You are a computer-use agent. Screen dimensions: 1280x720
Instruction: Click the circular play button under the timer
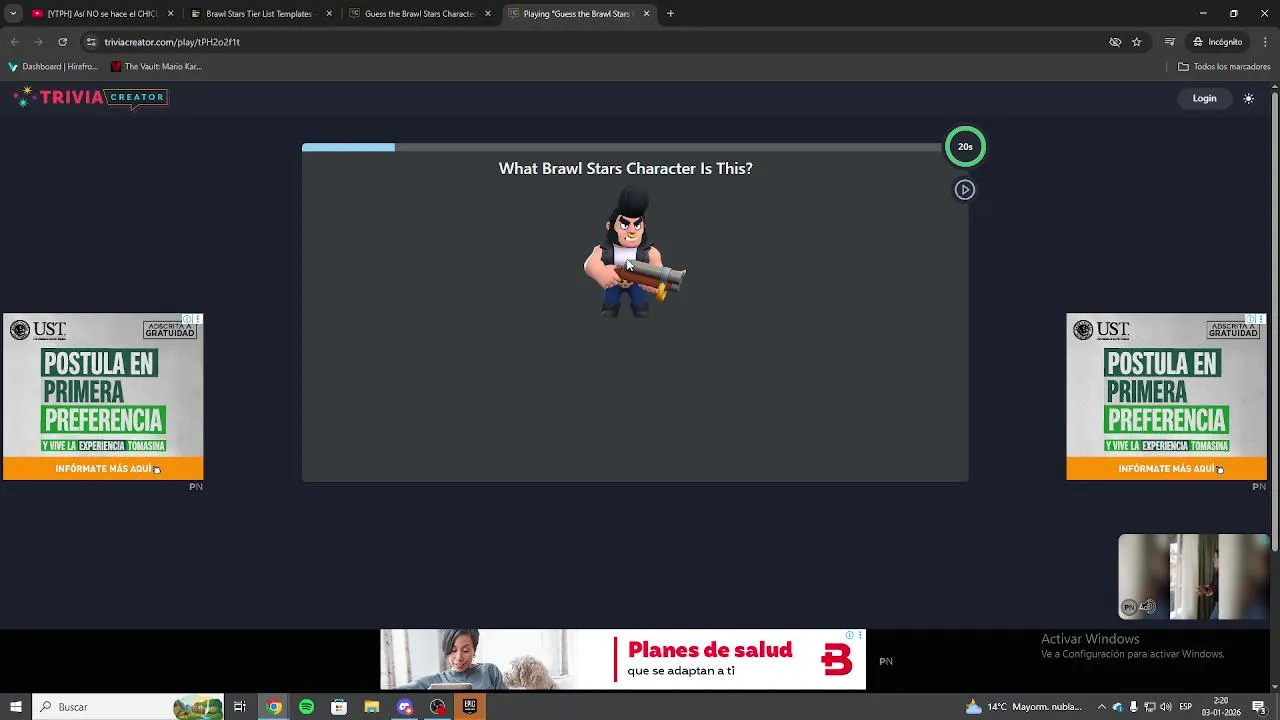(x=964, y=190)
